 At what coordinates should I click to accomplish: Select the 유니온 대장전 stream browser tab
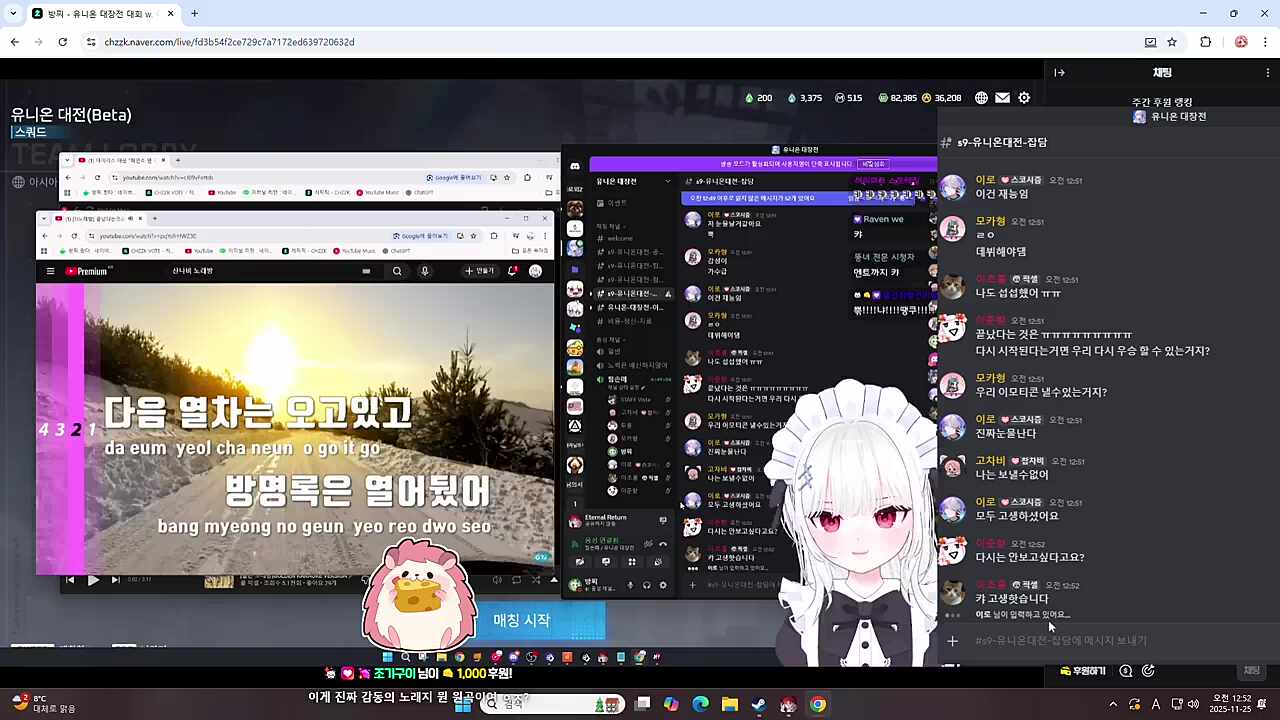click(102, 14)
